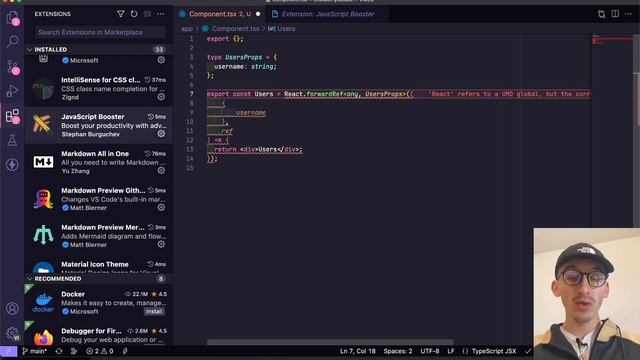Change end of line sequence LF
This screenshot has height=360, width=640.
[451, 351]
